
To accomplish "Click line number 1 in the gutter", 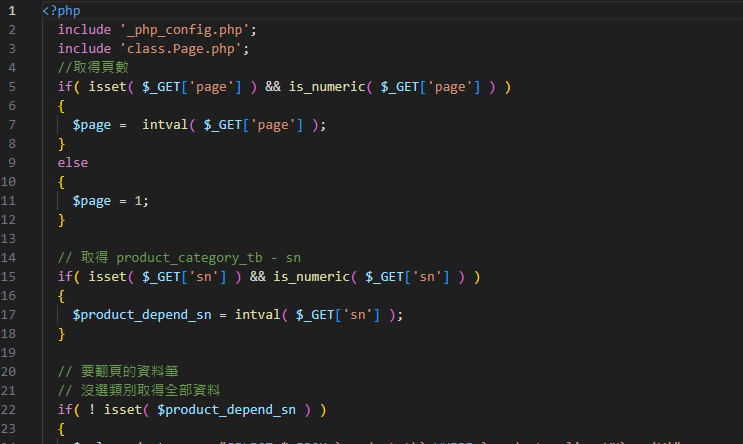I will 12,10.
